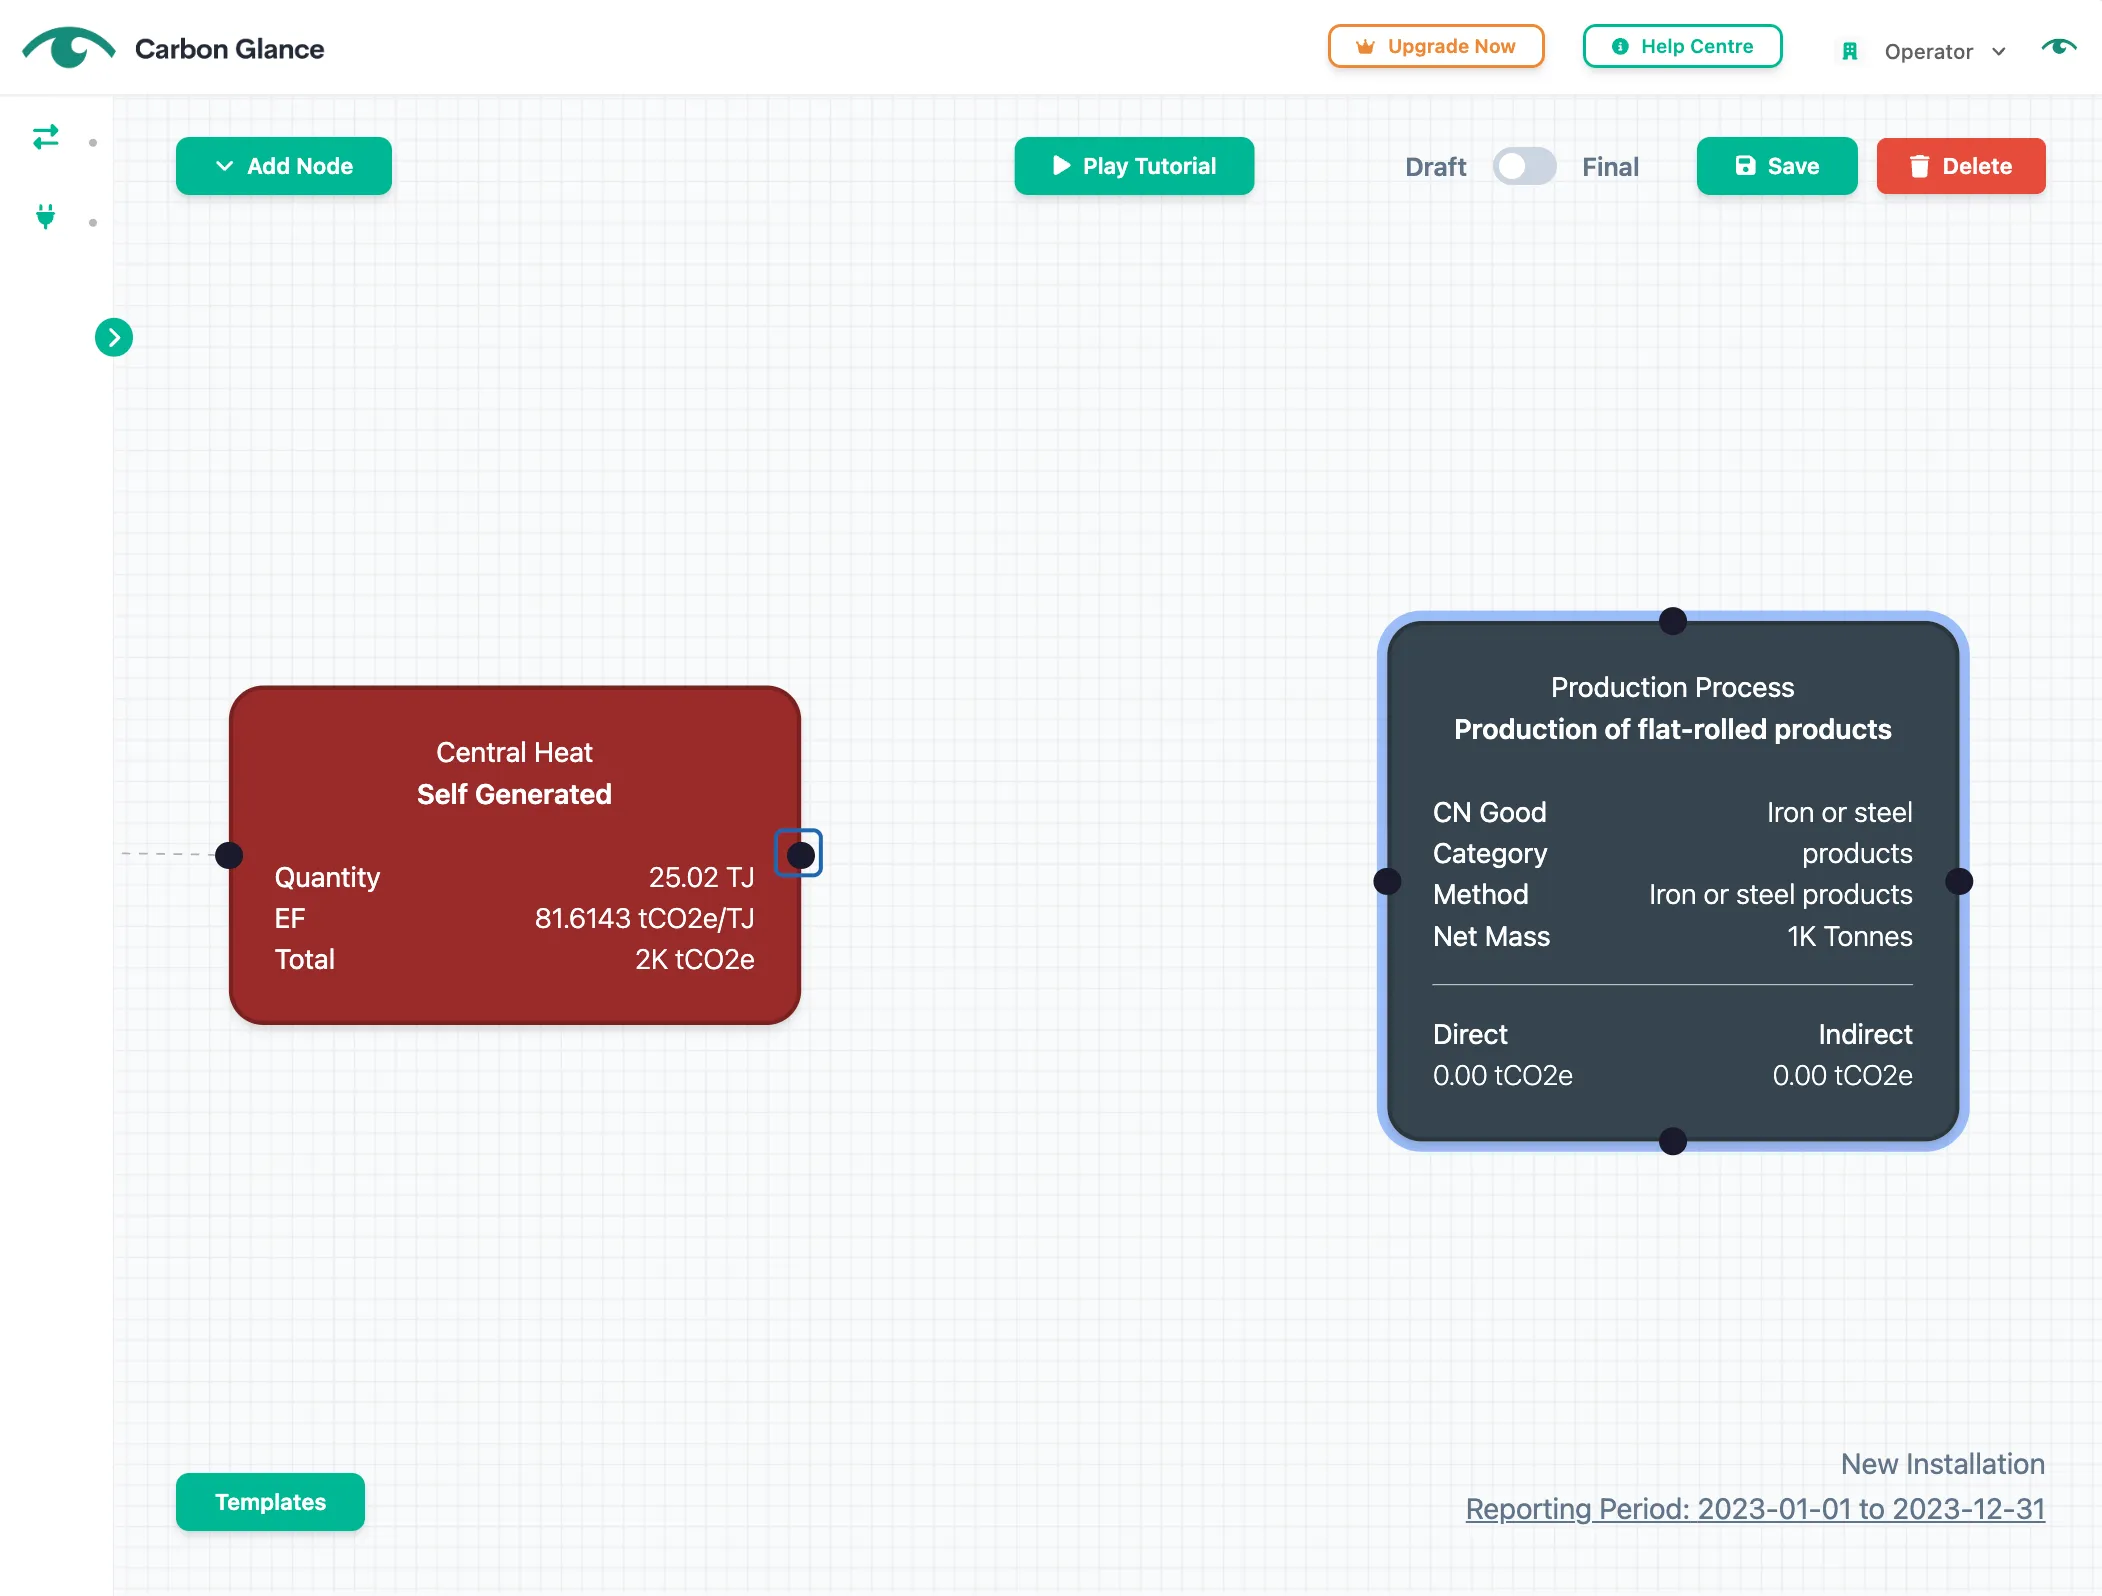Screen dimensions: 2102x1596
Task: Click Production Process left connector handle
Action: click(x=1387, y=881)
